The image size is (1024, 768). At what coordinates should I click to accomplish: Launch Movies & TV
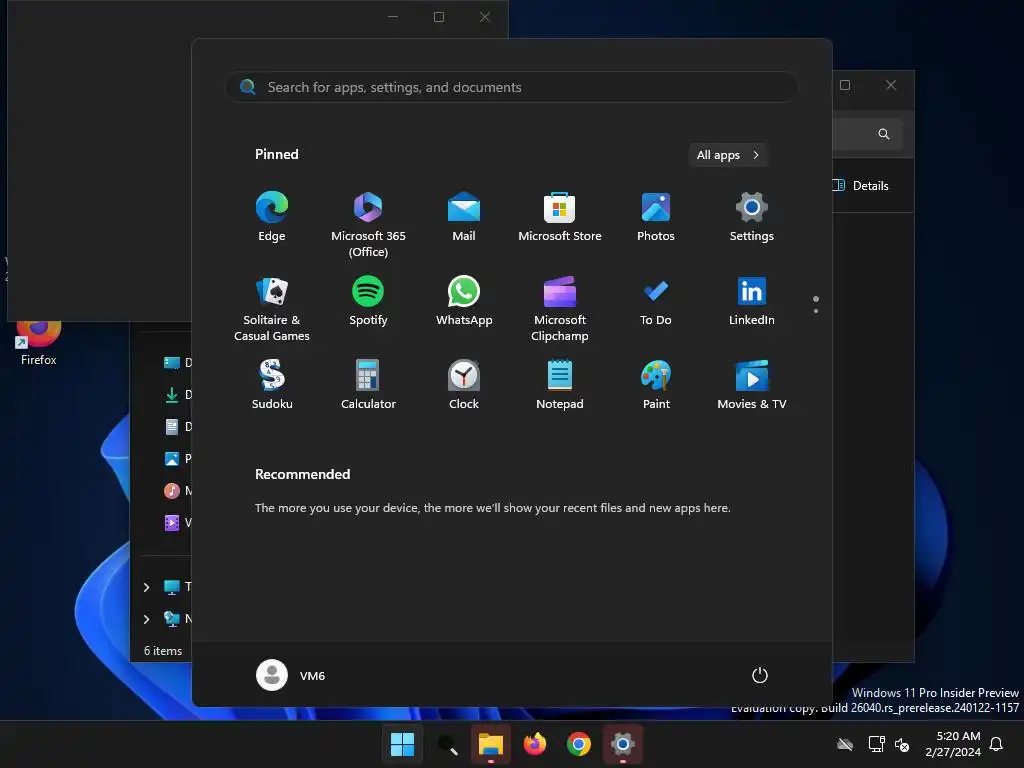(x=752, y=384)
